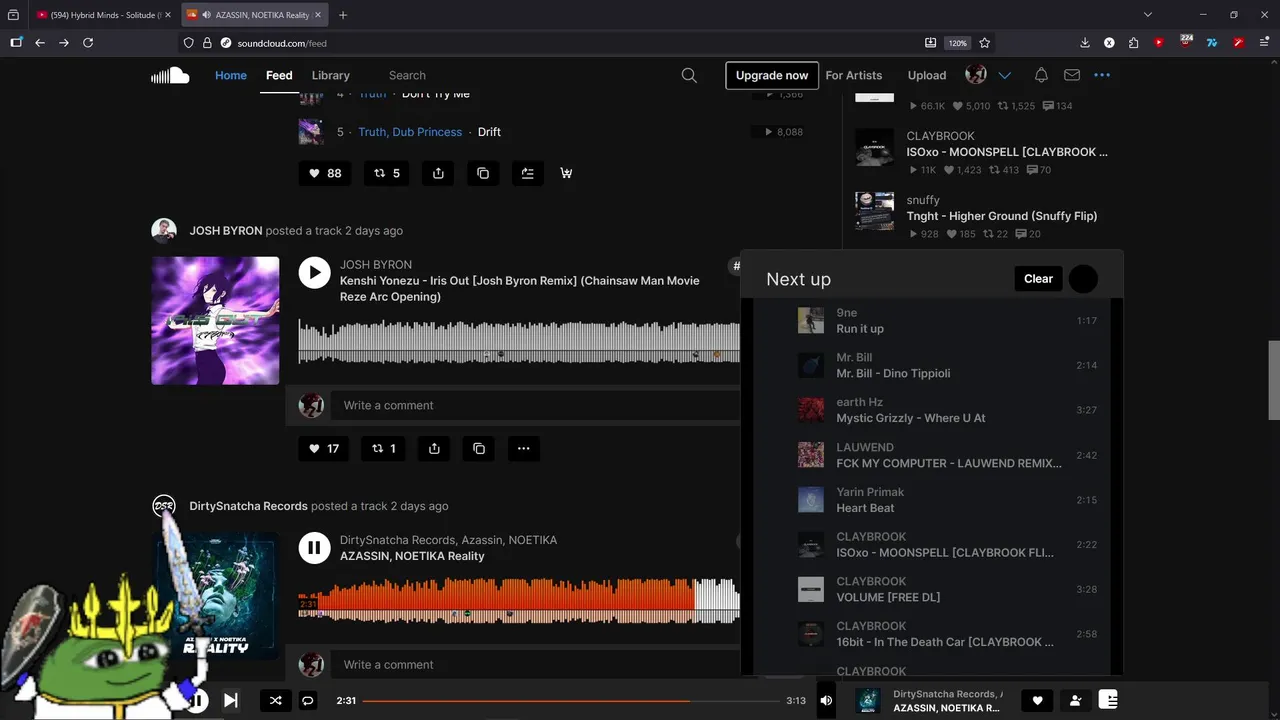Open the Drift track in Truth playlist

489,132
